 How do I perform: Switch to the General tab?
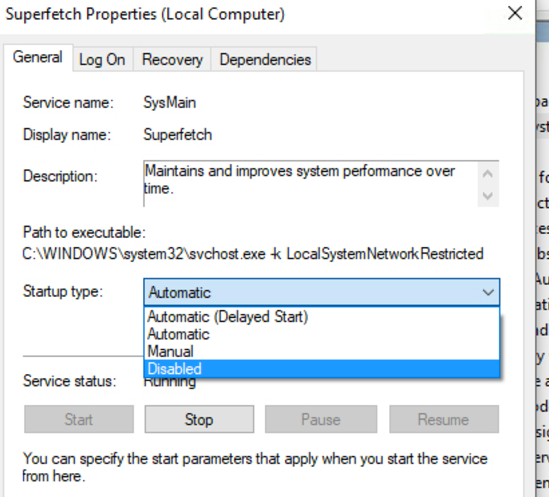click(38, 57)
